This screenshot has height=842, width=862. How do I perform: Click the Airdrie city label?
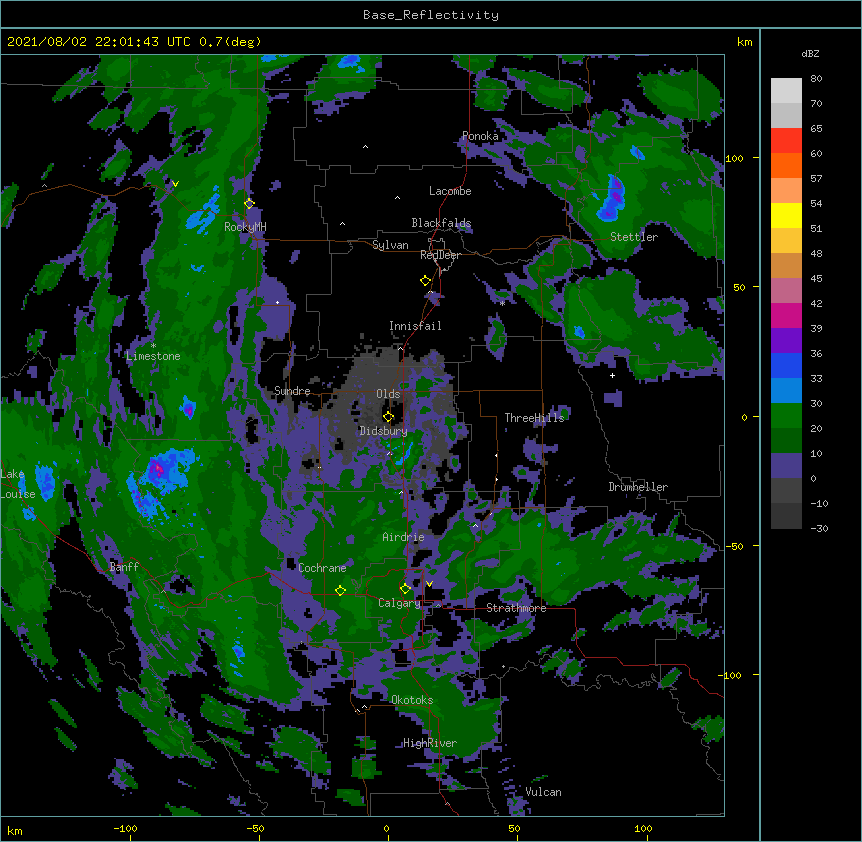pyautogui.click(x=403, y=537)
